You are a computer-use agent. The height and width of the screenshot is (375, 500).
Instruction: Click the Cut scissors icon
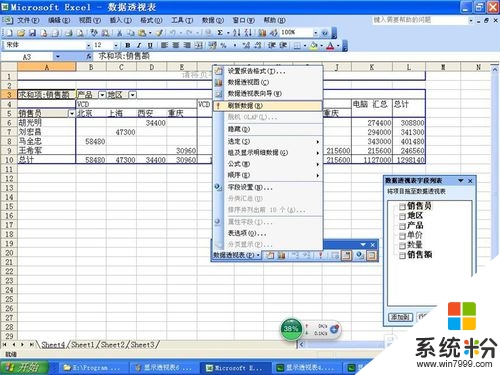coord(119,33)
